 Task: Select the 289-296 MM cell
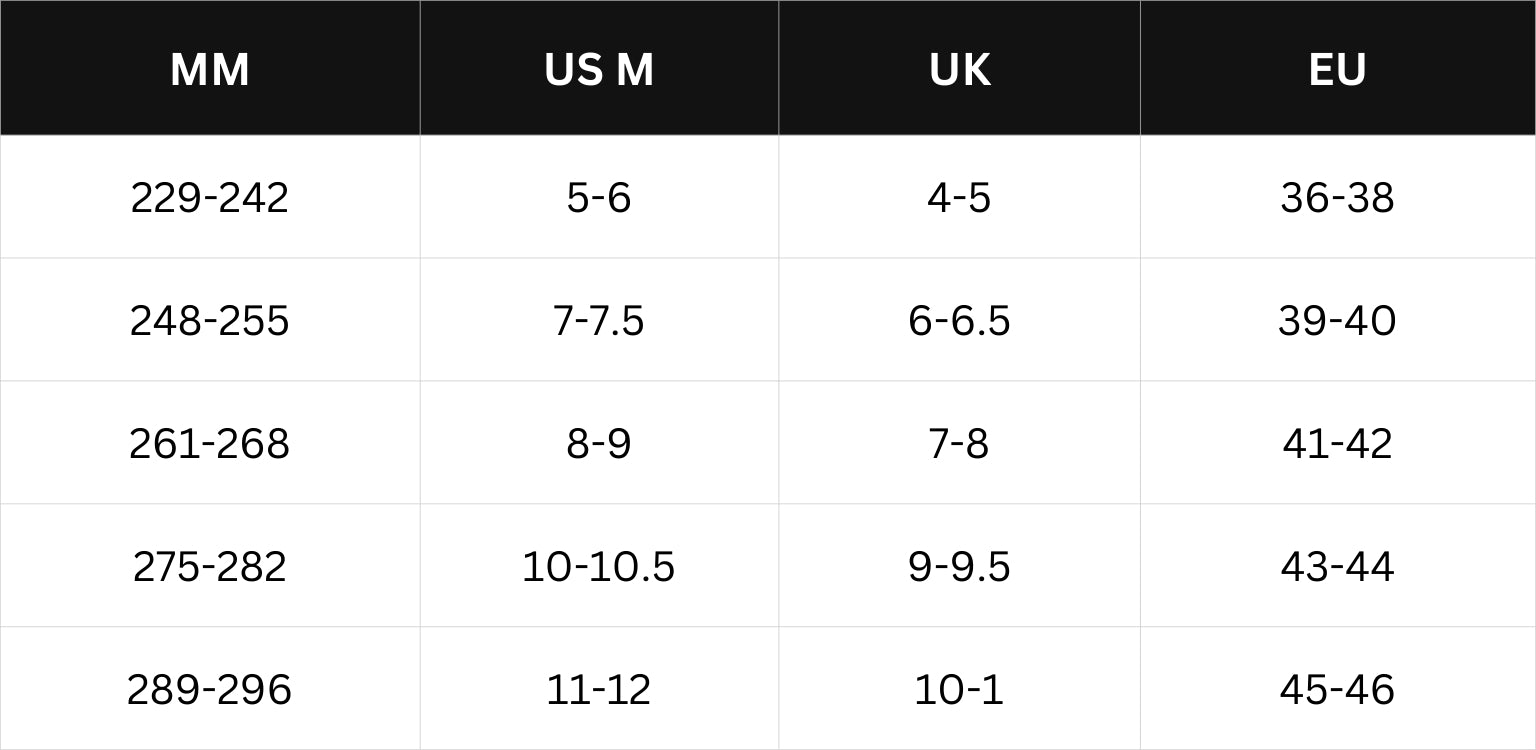pos(210,689)
